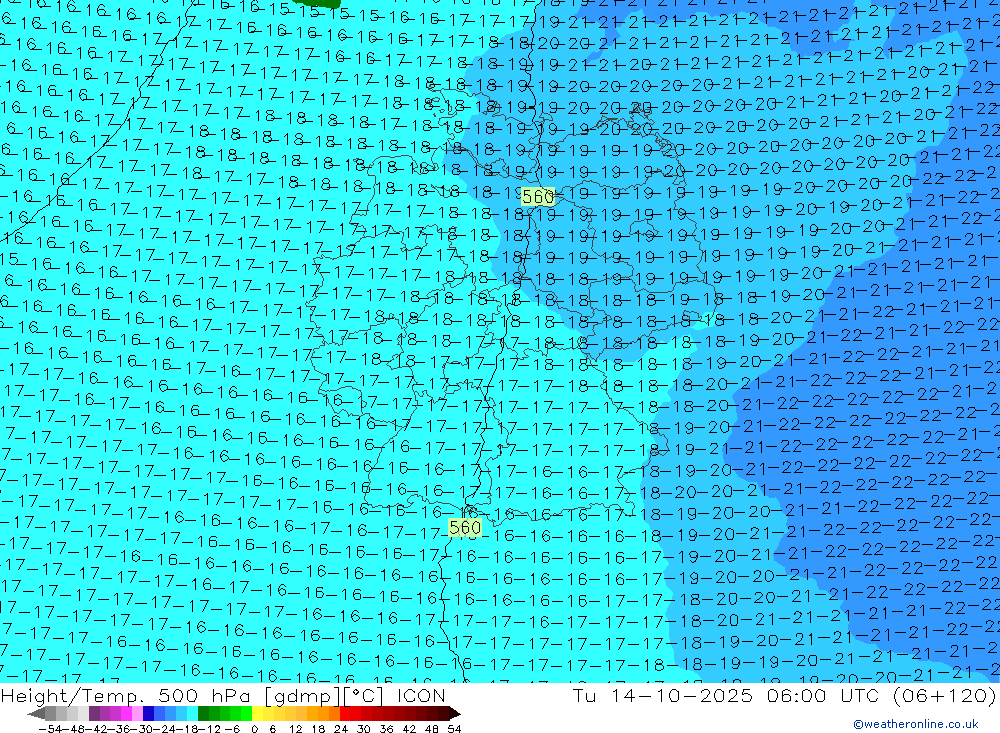This screenshot has height=733, width=1000.
Task: Click the upper 560 contour label
Action: point(538,197)
